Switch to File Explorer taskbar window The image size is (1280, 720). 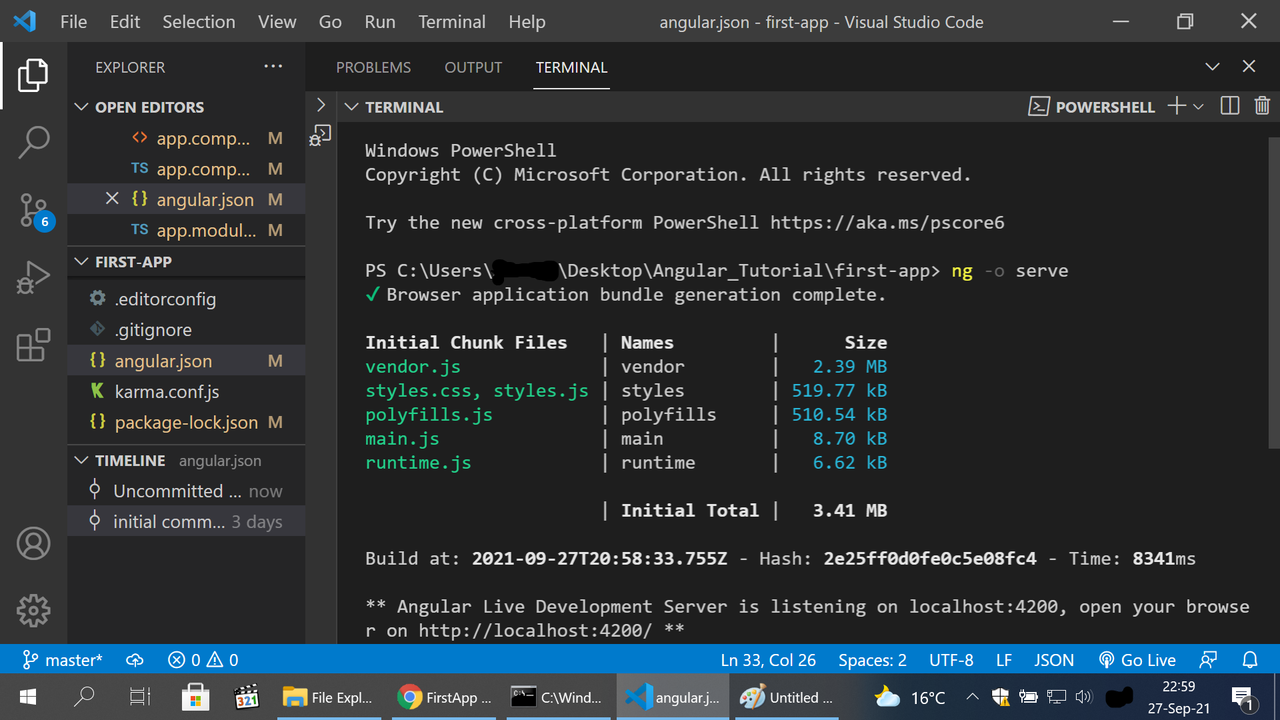(x=328, y=697)
